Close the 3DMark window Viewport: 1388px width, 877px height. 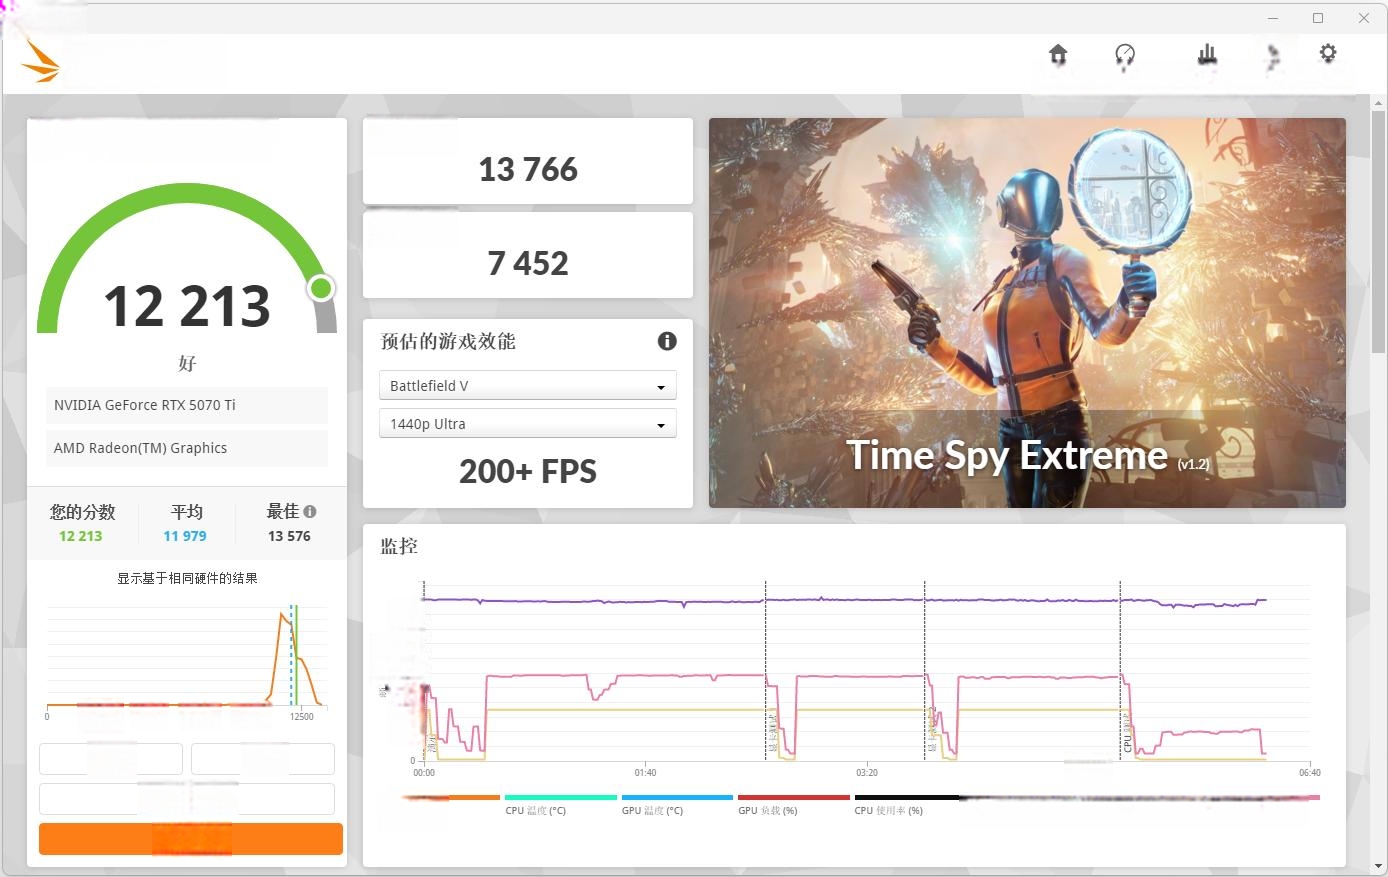[1364, 18]
